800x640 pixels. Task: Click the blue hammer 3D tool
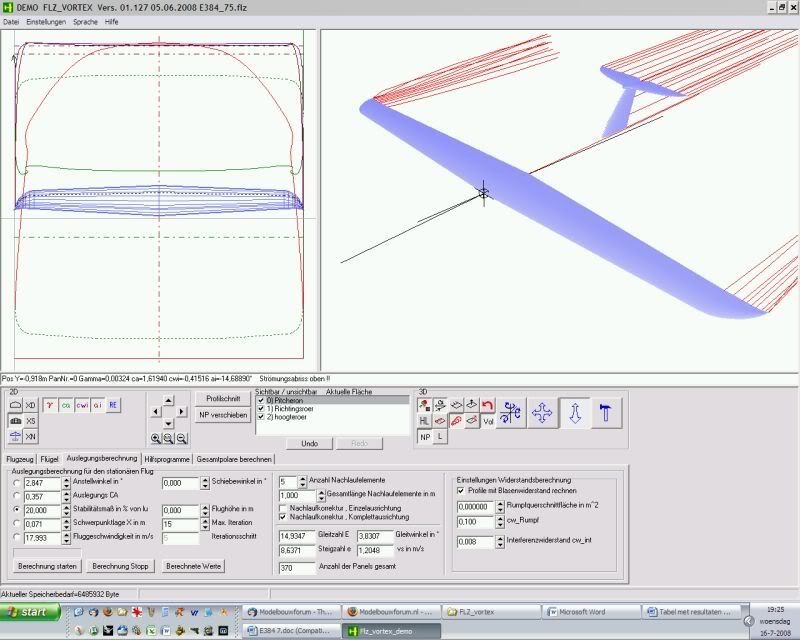point(606,412)
